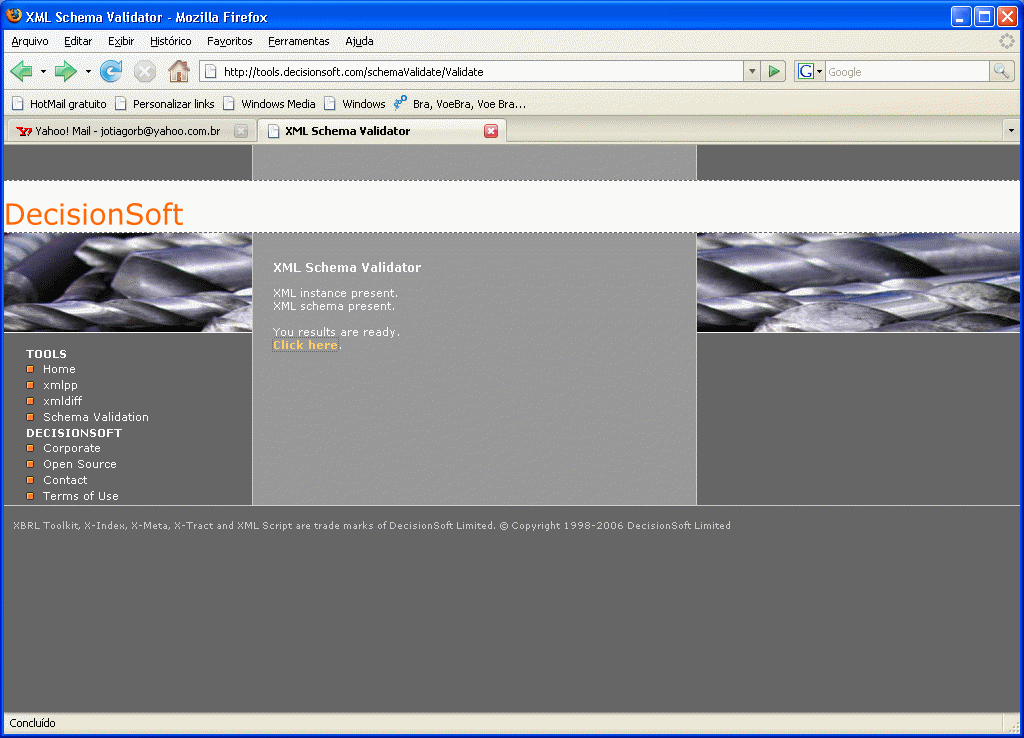Click the orange bullet beside Corporate

30,448
